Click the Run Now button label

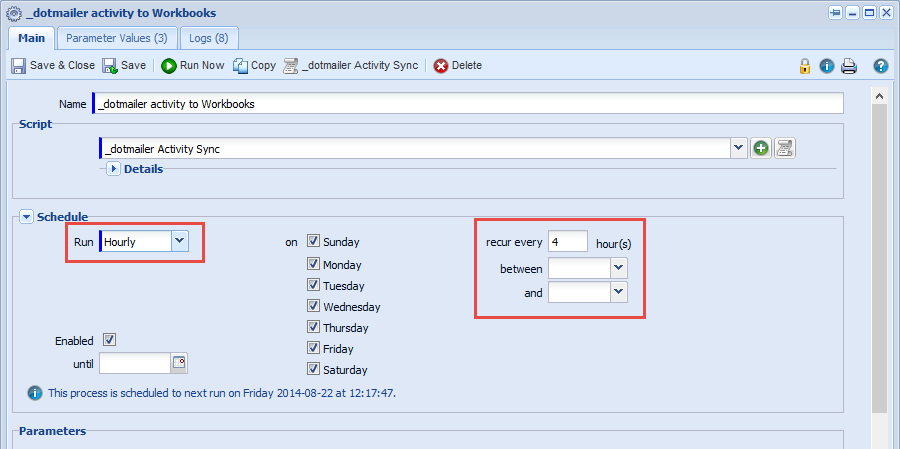[202, 65]
